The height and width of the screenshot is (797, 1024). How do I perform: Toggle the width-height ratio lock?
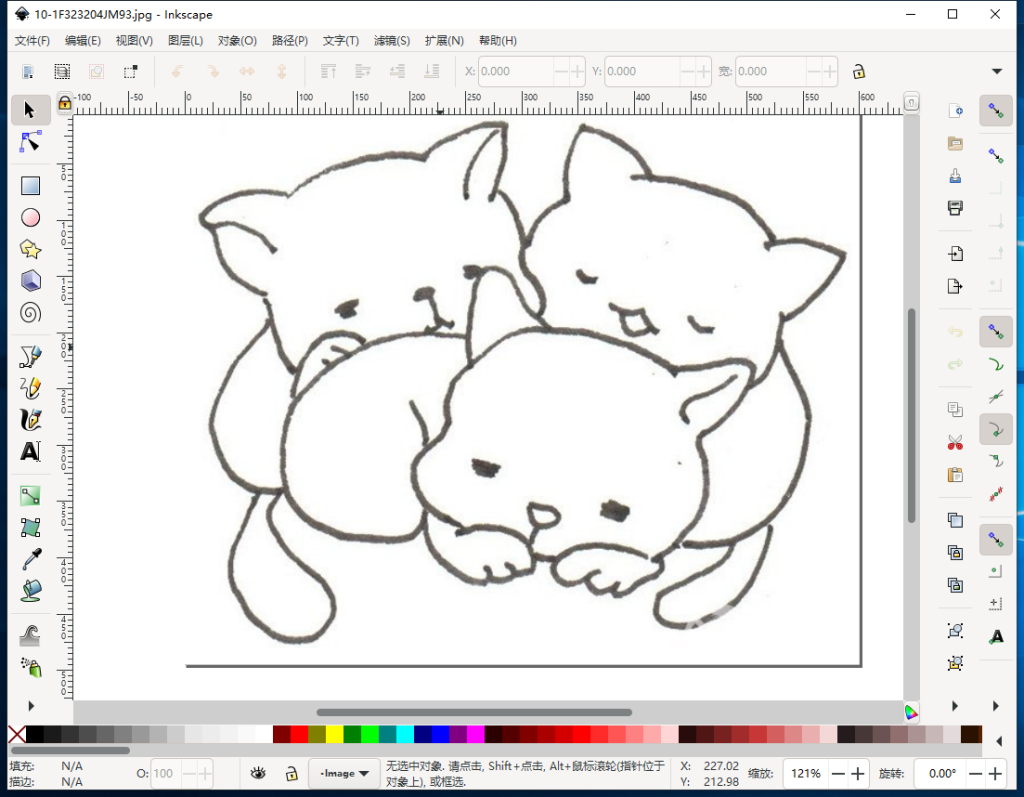858,71
